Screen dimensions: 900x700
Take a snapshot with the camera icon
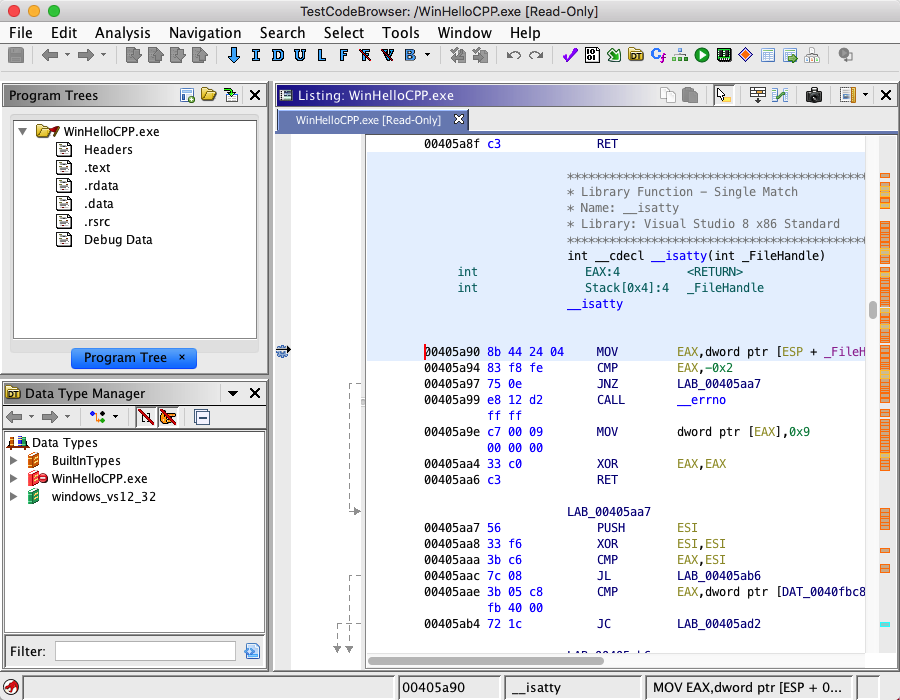[814, 95]
